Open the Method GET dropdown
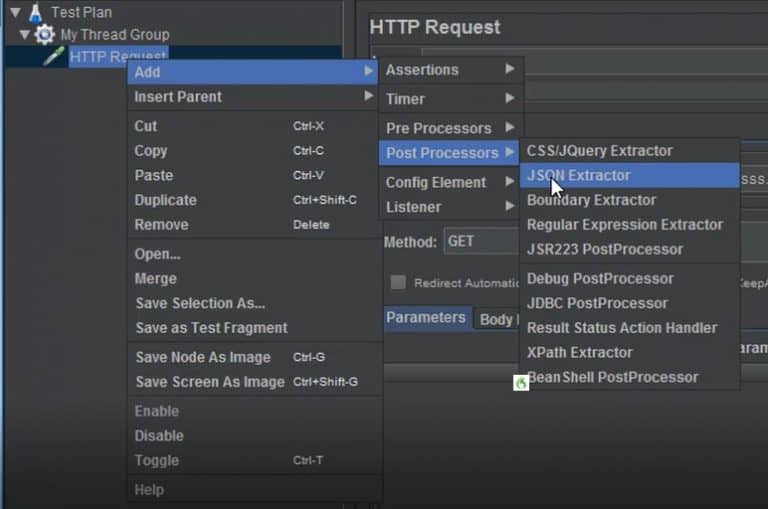Screen dimensions: 768x509 click(481, 241)
